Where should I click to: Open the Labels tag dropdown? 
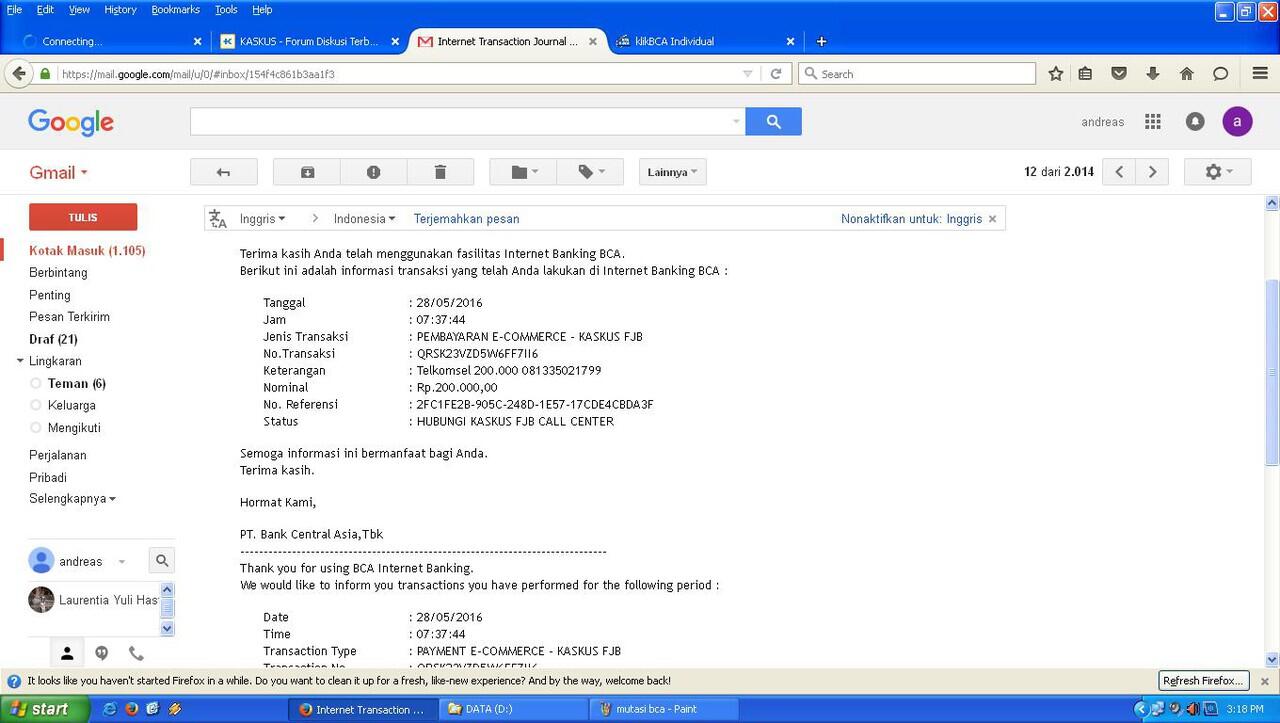pyautogui.click(x=590, y=172)
